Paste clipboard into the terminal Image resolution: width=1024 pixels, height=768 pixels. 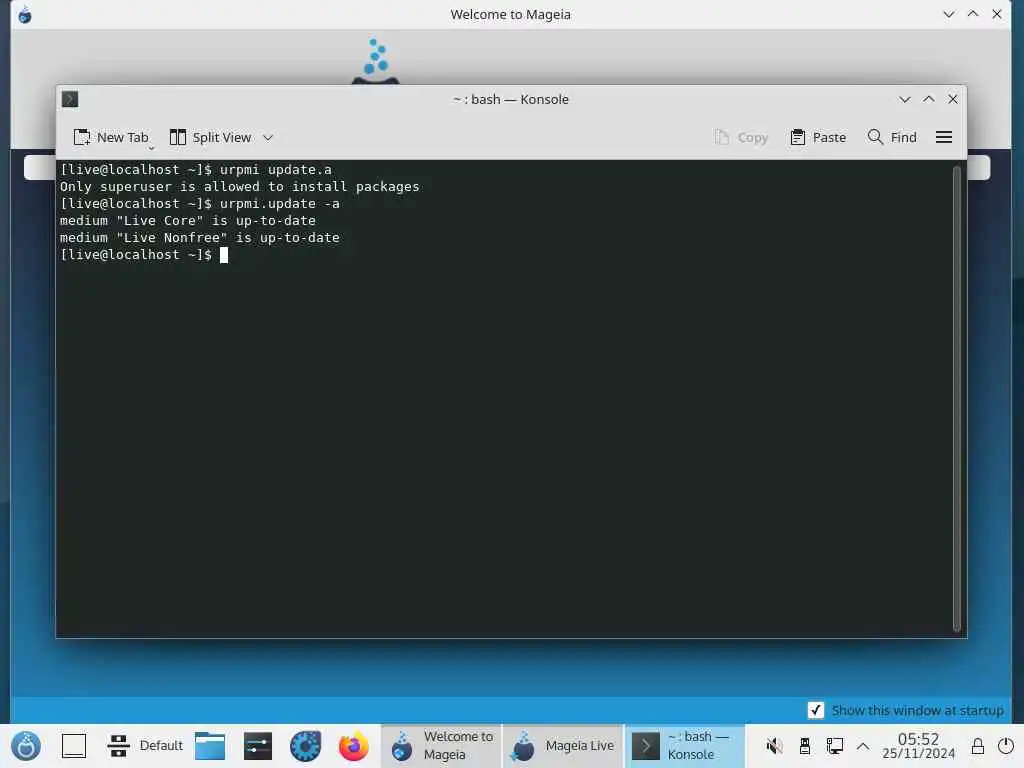(x=818, y=137)
